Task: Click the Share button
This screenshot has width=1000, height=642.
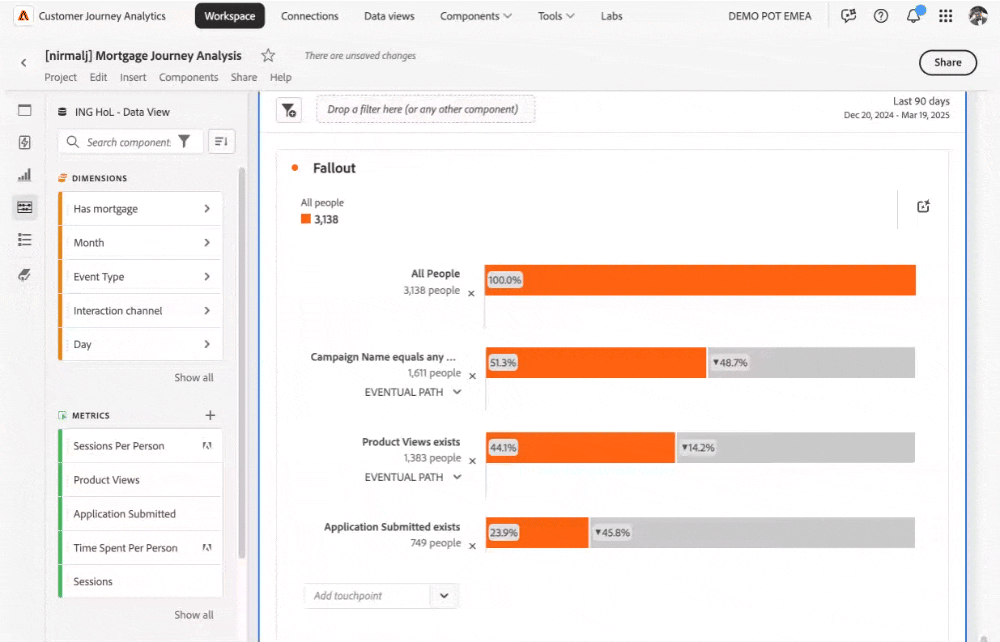Action: (x=947, y=62)
